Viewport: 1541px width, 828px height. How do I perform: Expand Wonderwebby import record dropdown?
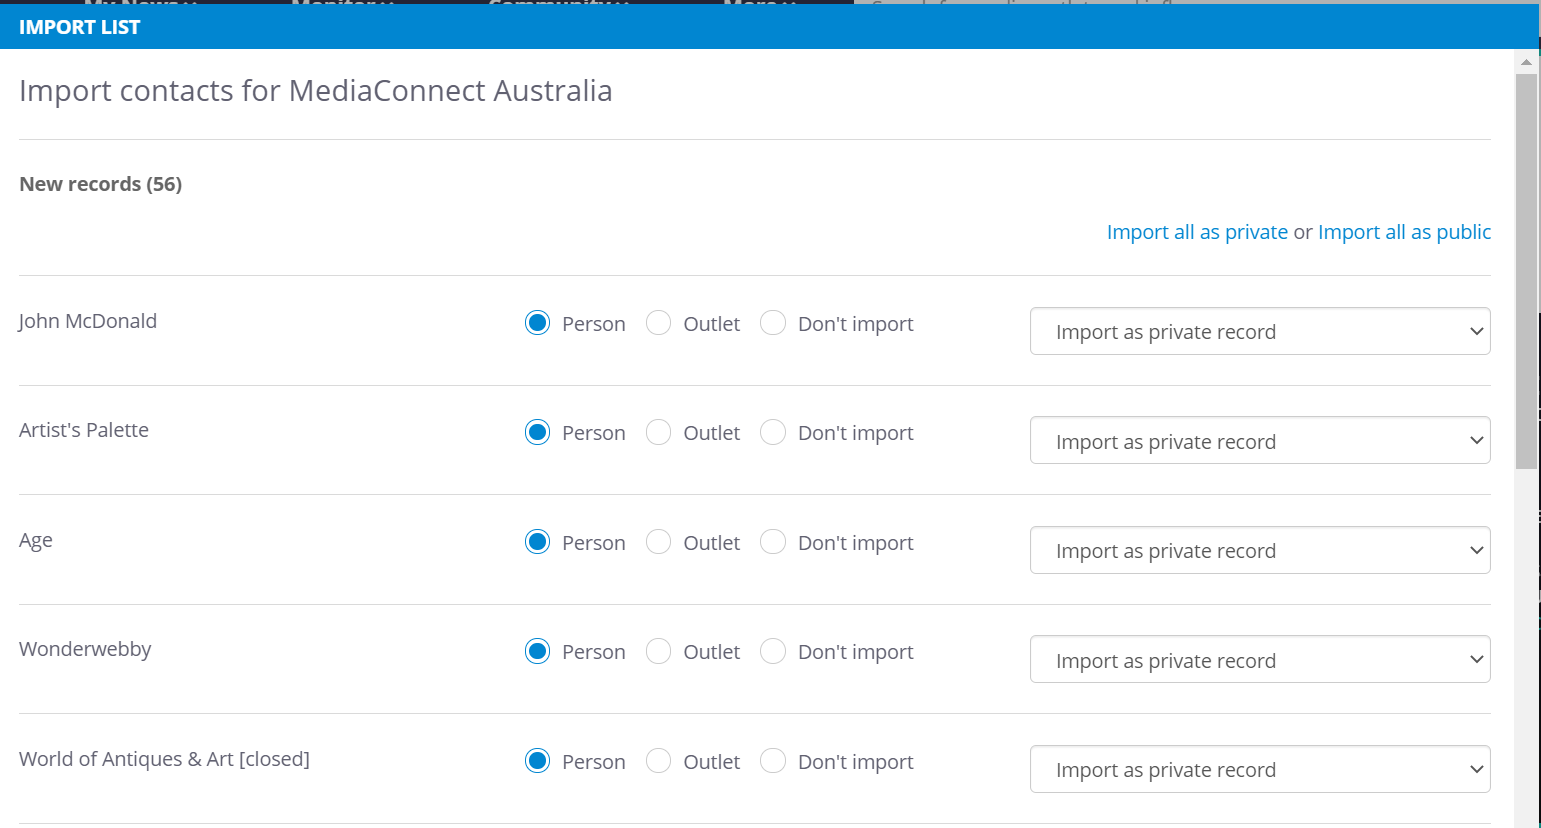1259,660
